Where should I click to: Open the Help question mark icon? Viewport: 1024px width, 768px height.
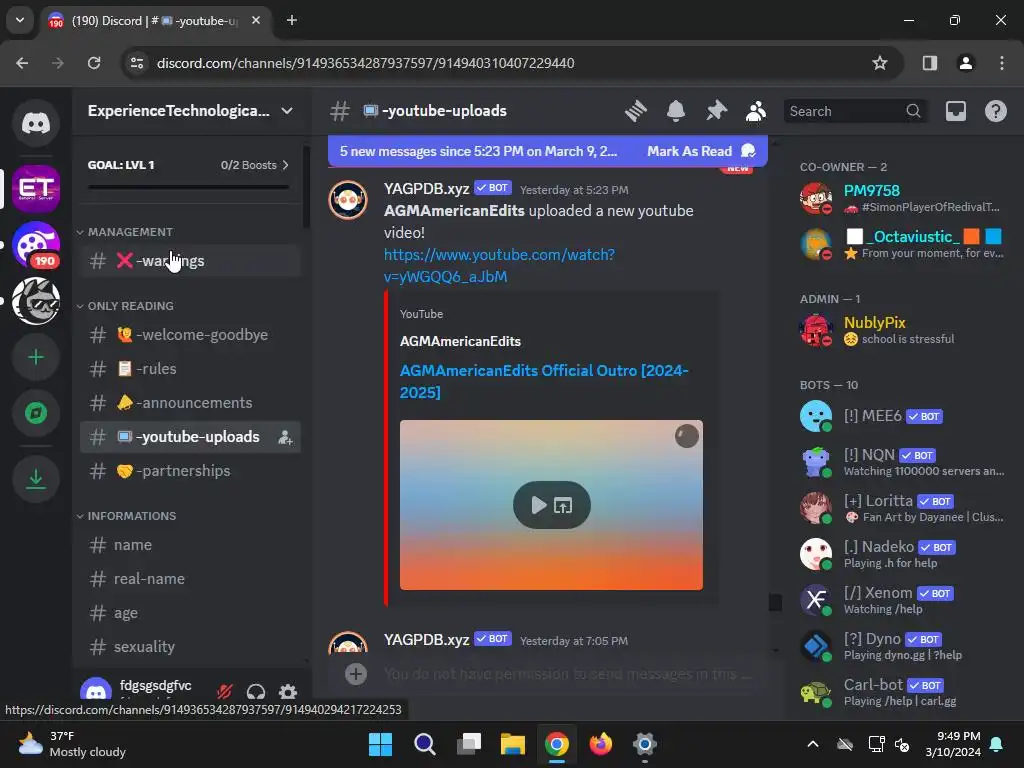[995, 111]
